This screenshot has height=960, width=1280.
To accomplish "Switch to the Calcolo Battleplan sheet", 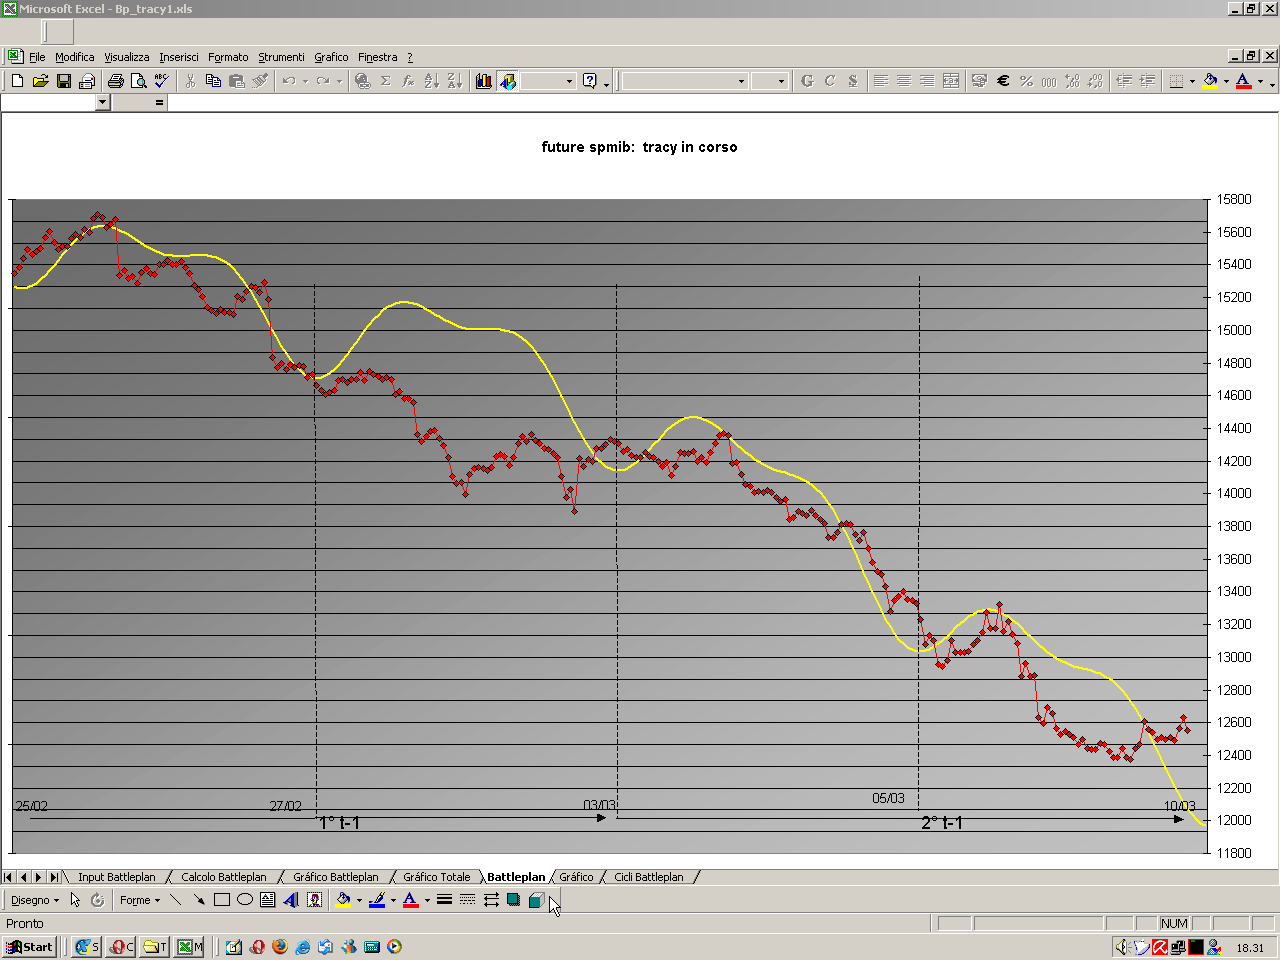I will [224, 877].
